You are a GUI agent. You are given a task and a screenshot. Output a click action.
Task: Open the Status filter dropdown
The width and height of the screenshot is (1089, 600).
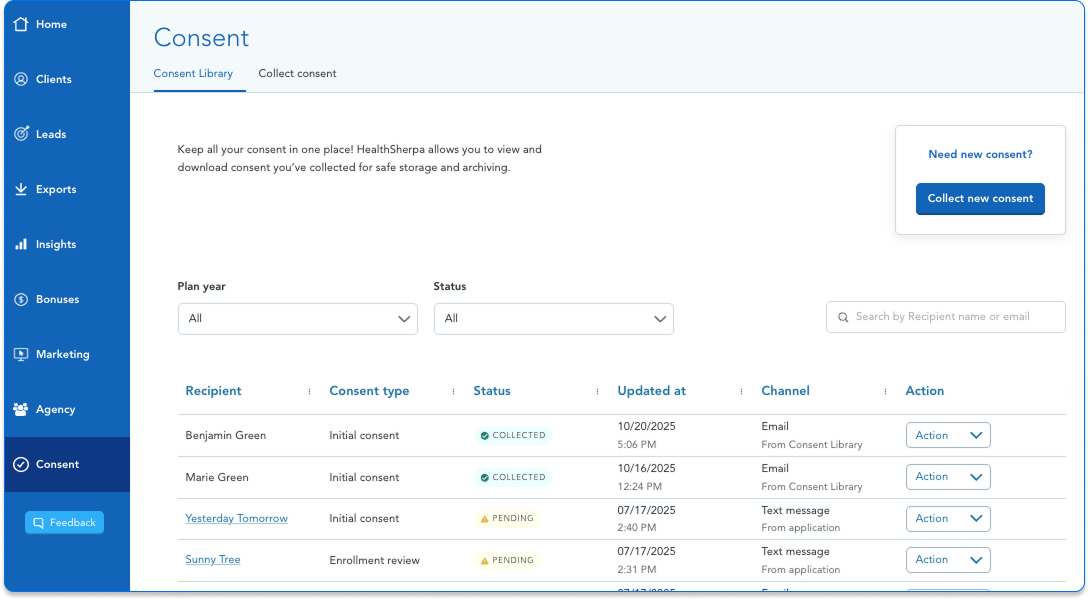pos(553,319)
